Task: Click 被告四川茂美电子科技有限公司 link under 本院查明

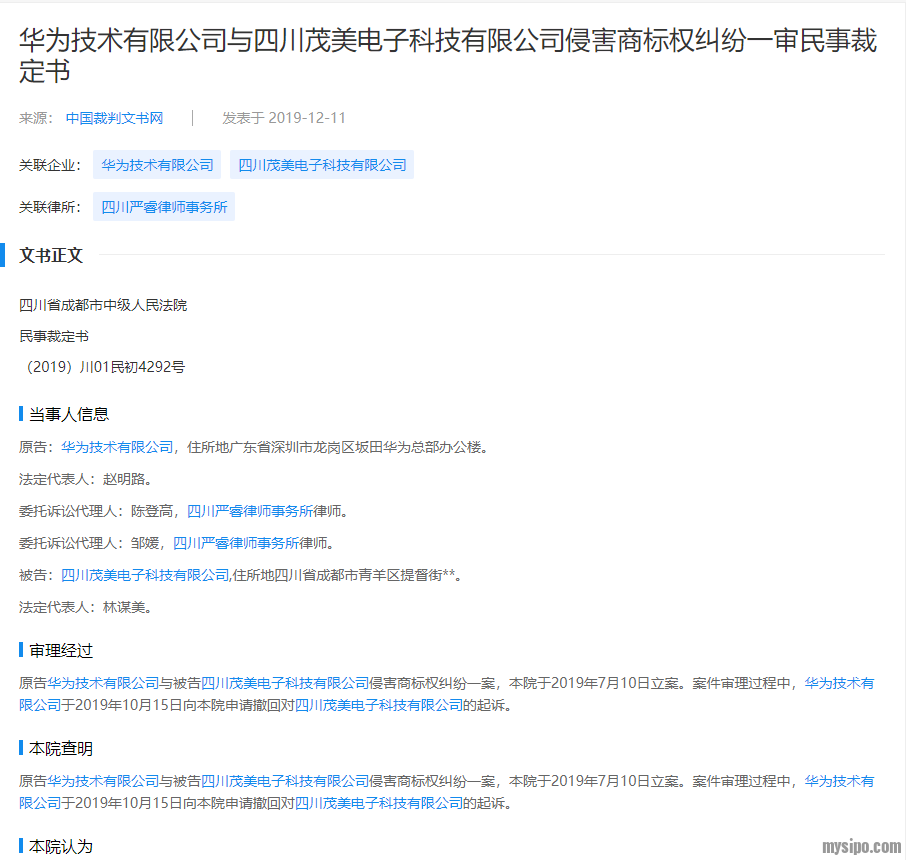Action: (285, 781)
